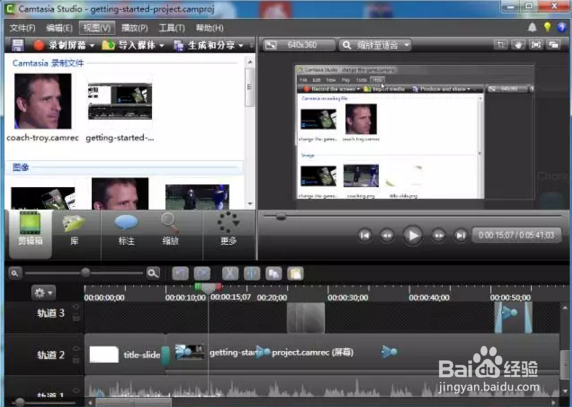Expand the produce and share dropdown arrow

tap(241, 46)
